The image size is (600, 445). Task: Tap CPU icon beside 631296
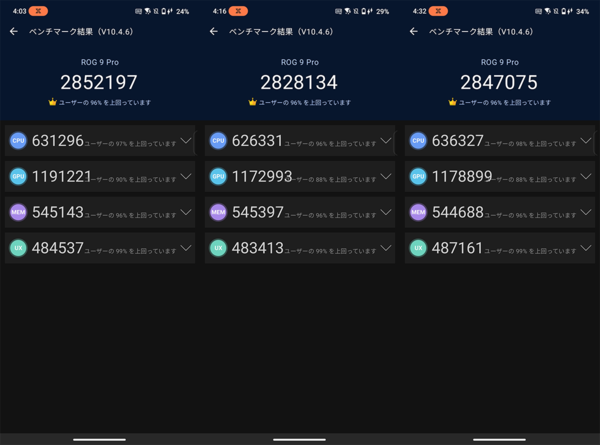(18, 141)
